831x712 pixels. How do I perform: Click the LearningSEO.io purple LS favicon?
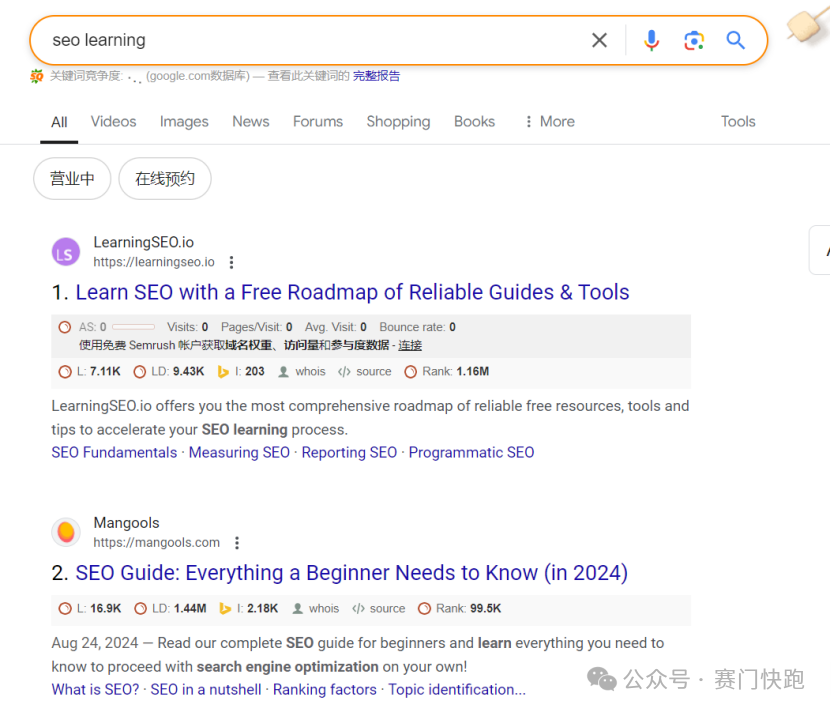click(65, 253)
